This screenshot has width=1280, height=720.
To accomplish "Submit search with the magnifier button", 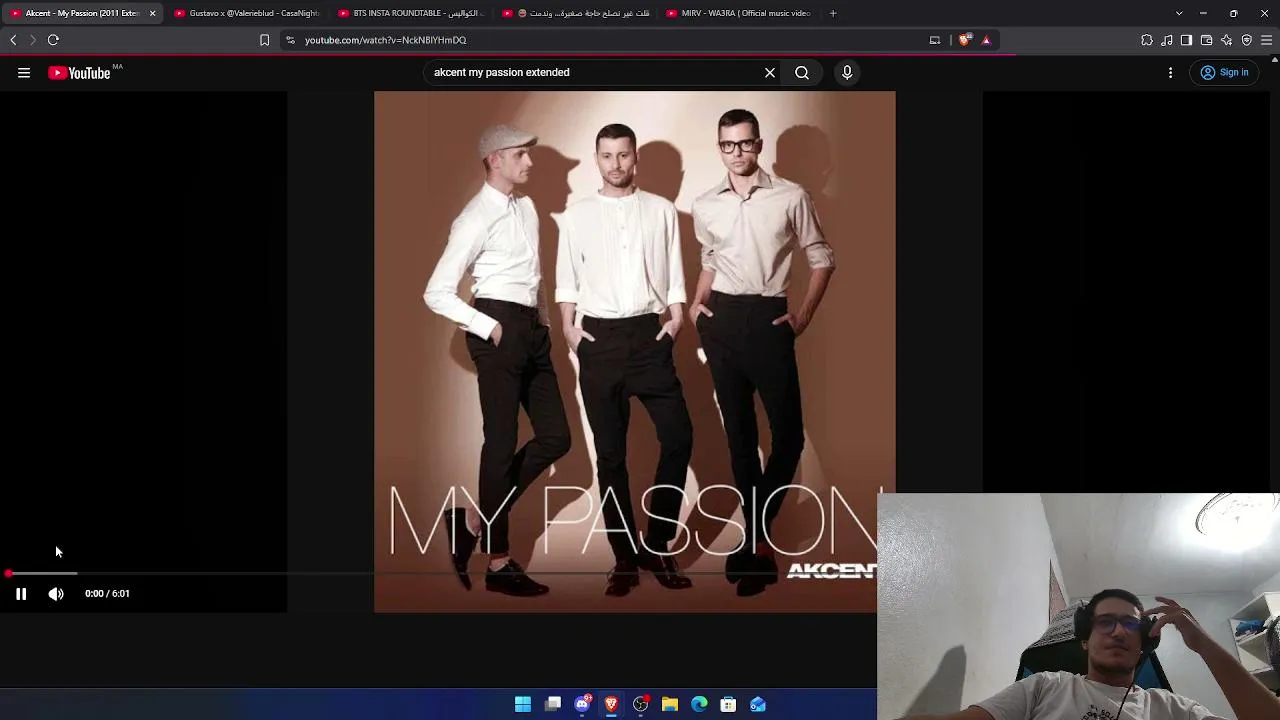I will pos(802,72).
